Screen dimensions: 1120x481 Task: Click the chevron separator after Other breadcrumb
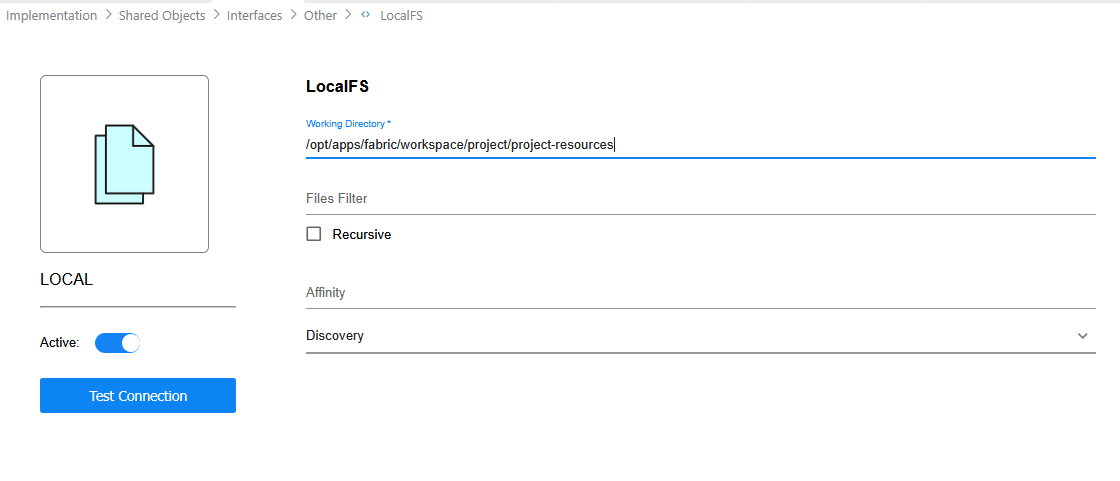(348, 16)
